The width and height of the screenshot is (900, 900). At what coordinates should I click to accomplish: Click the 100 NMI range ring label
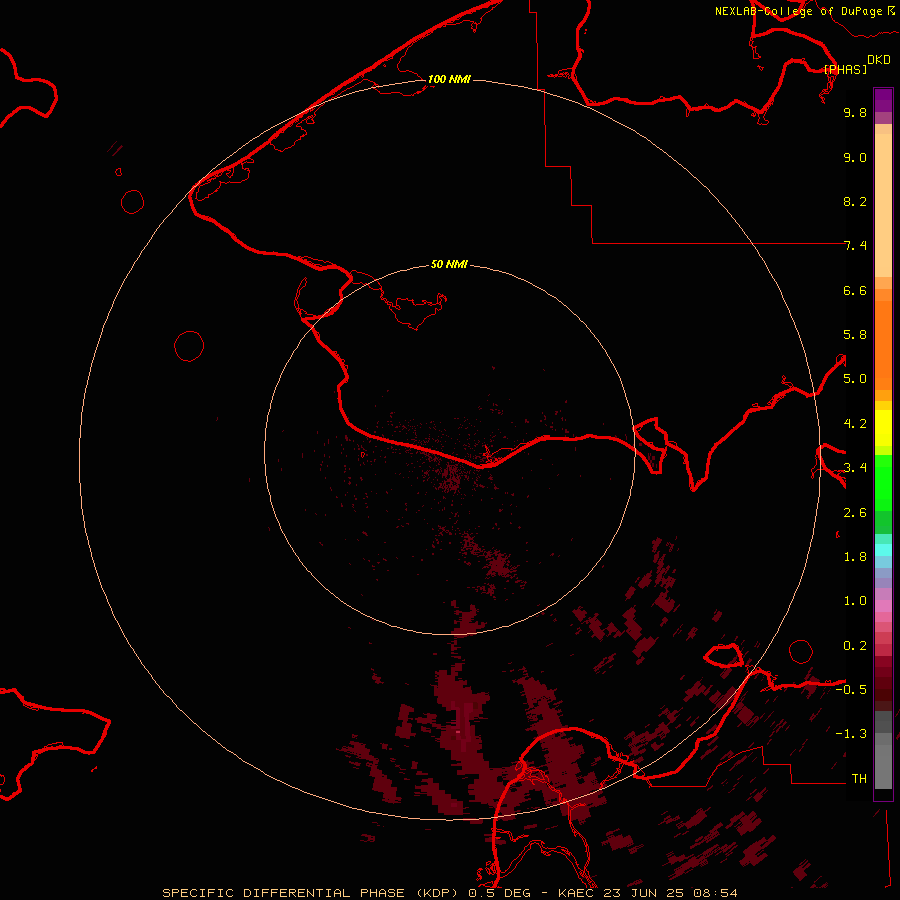click(x=449, y=79)
